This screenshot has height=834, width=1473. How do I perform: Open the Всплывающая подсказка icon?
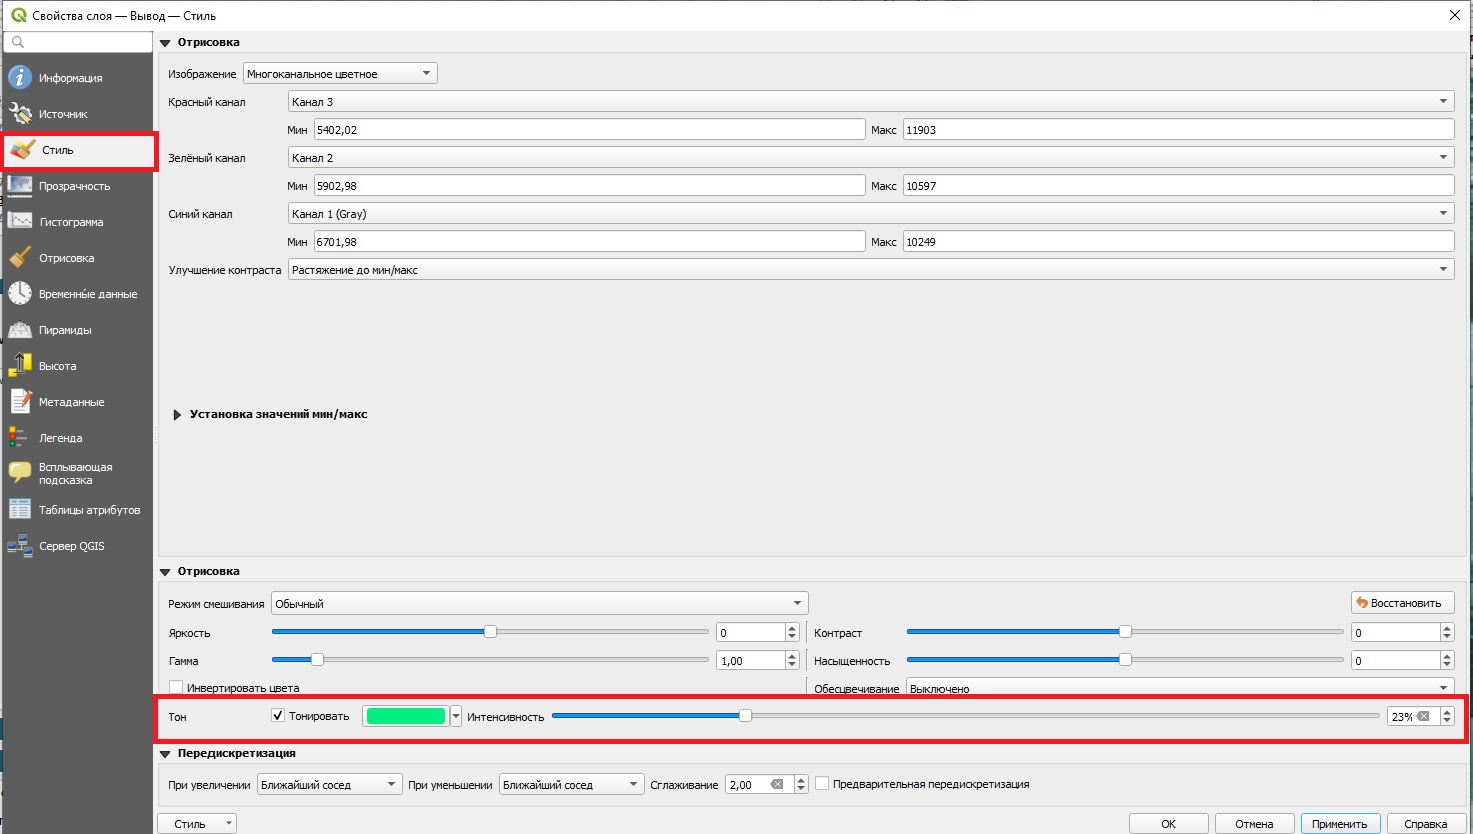coord(20,472)
